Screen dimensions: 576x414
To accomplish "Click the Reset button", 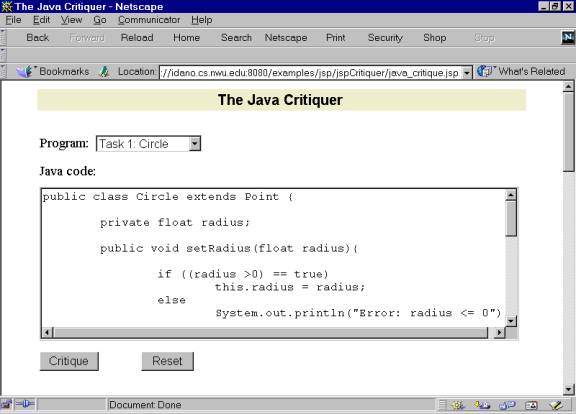I will coord(167,361).
